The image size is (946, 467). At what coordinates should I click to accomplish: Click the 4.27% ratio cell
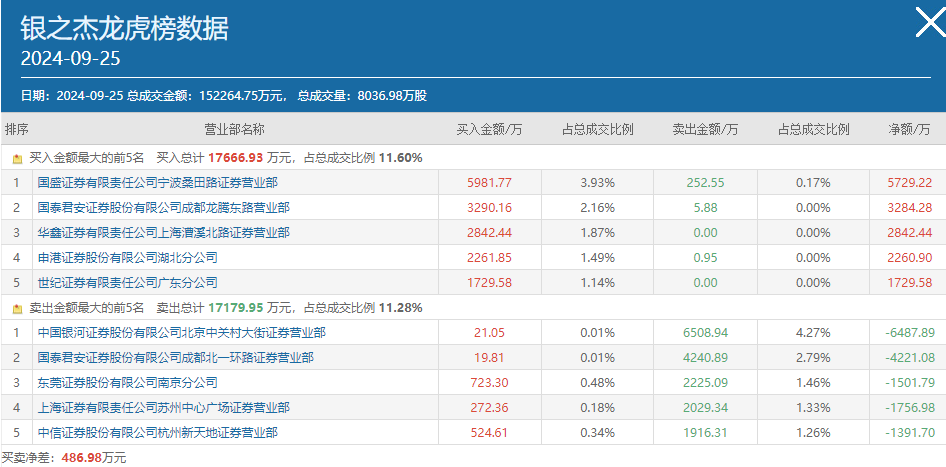[813, 332]
